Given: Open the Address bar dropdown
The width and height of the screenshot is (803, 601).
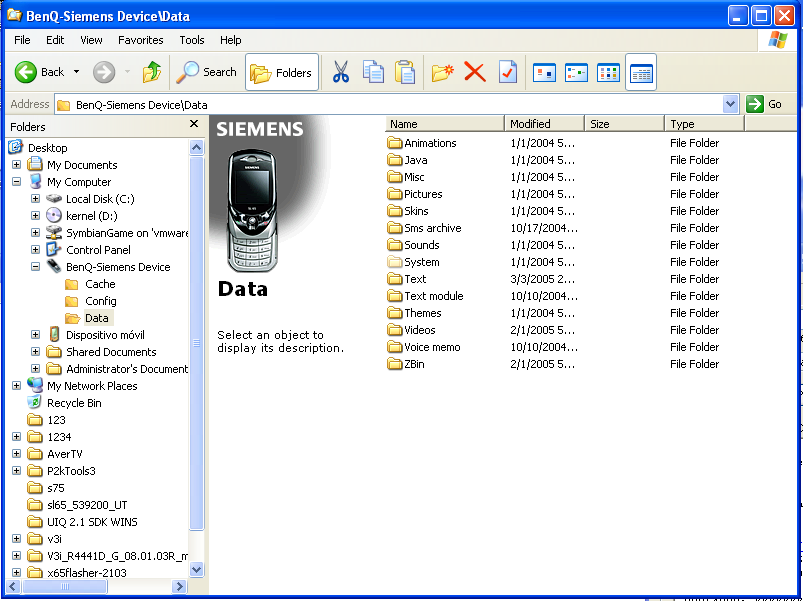Looking at the screenshot, I should pyautogui.click(x=730, y=104).
